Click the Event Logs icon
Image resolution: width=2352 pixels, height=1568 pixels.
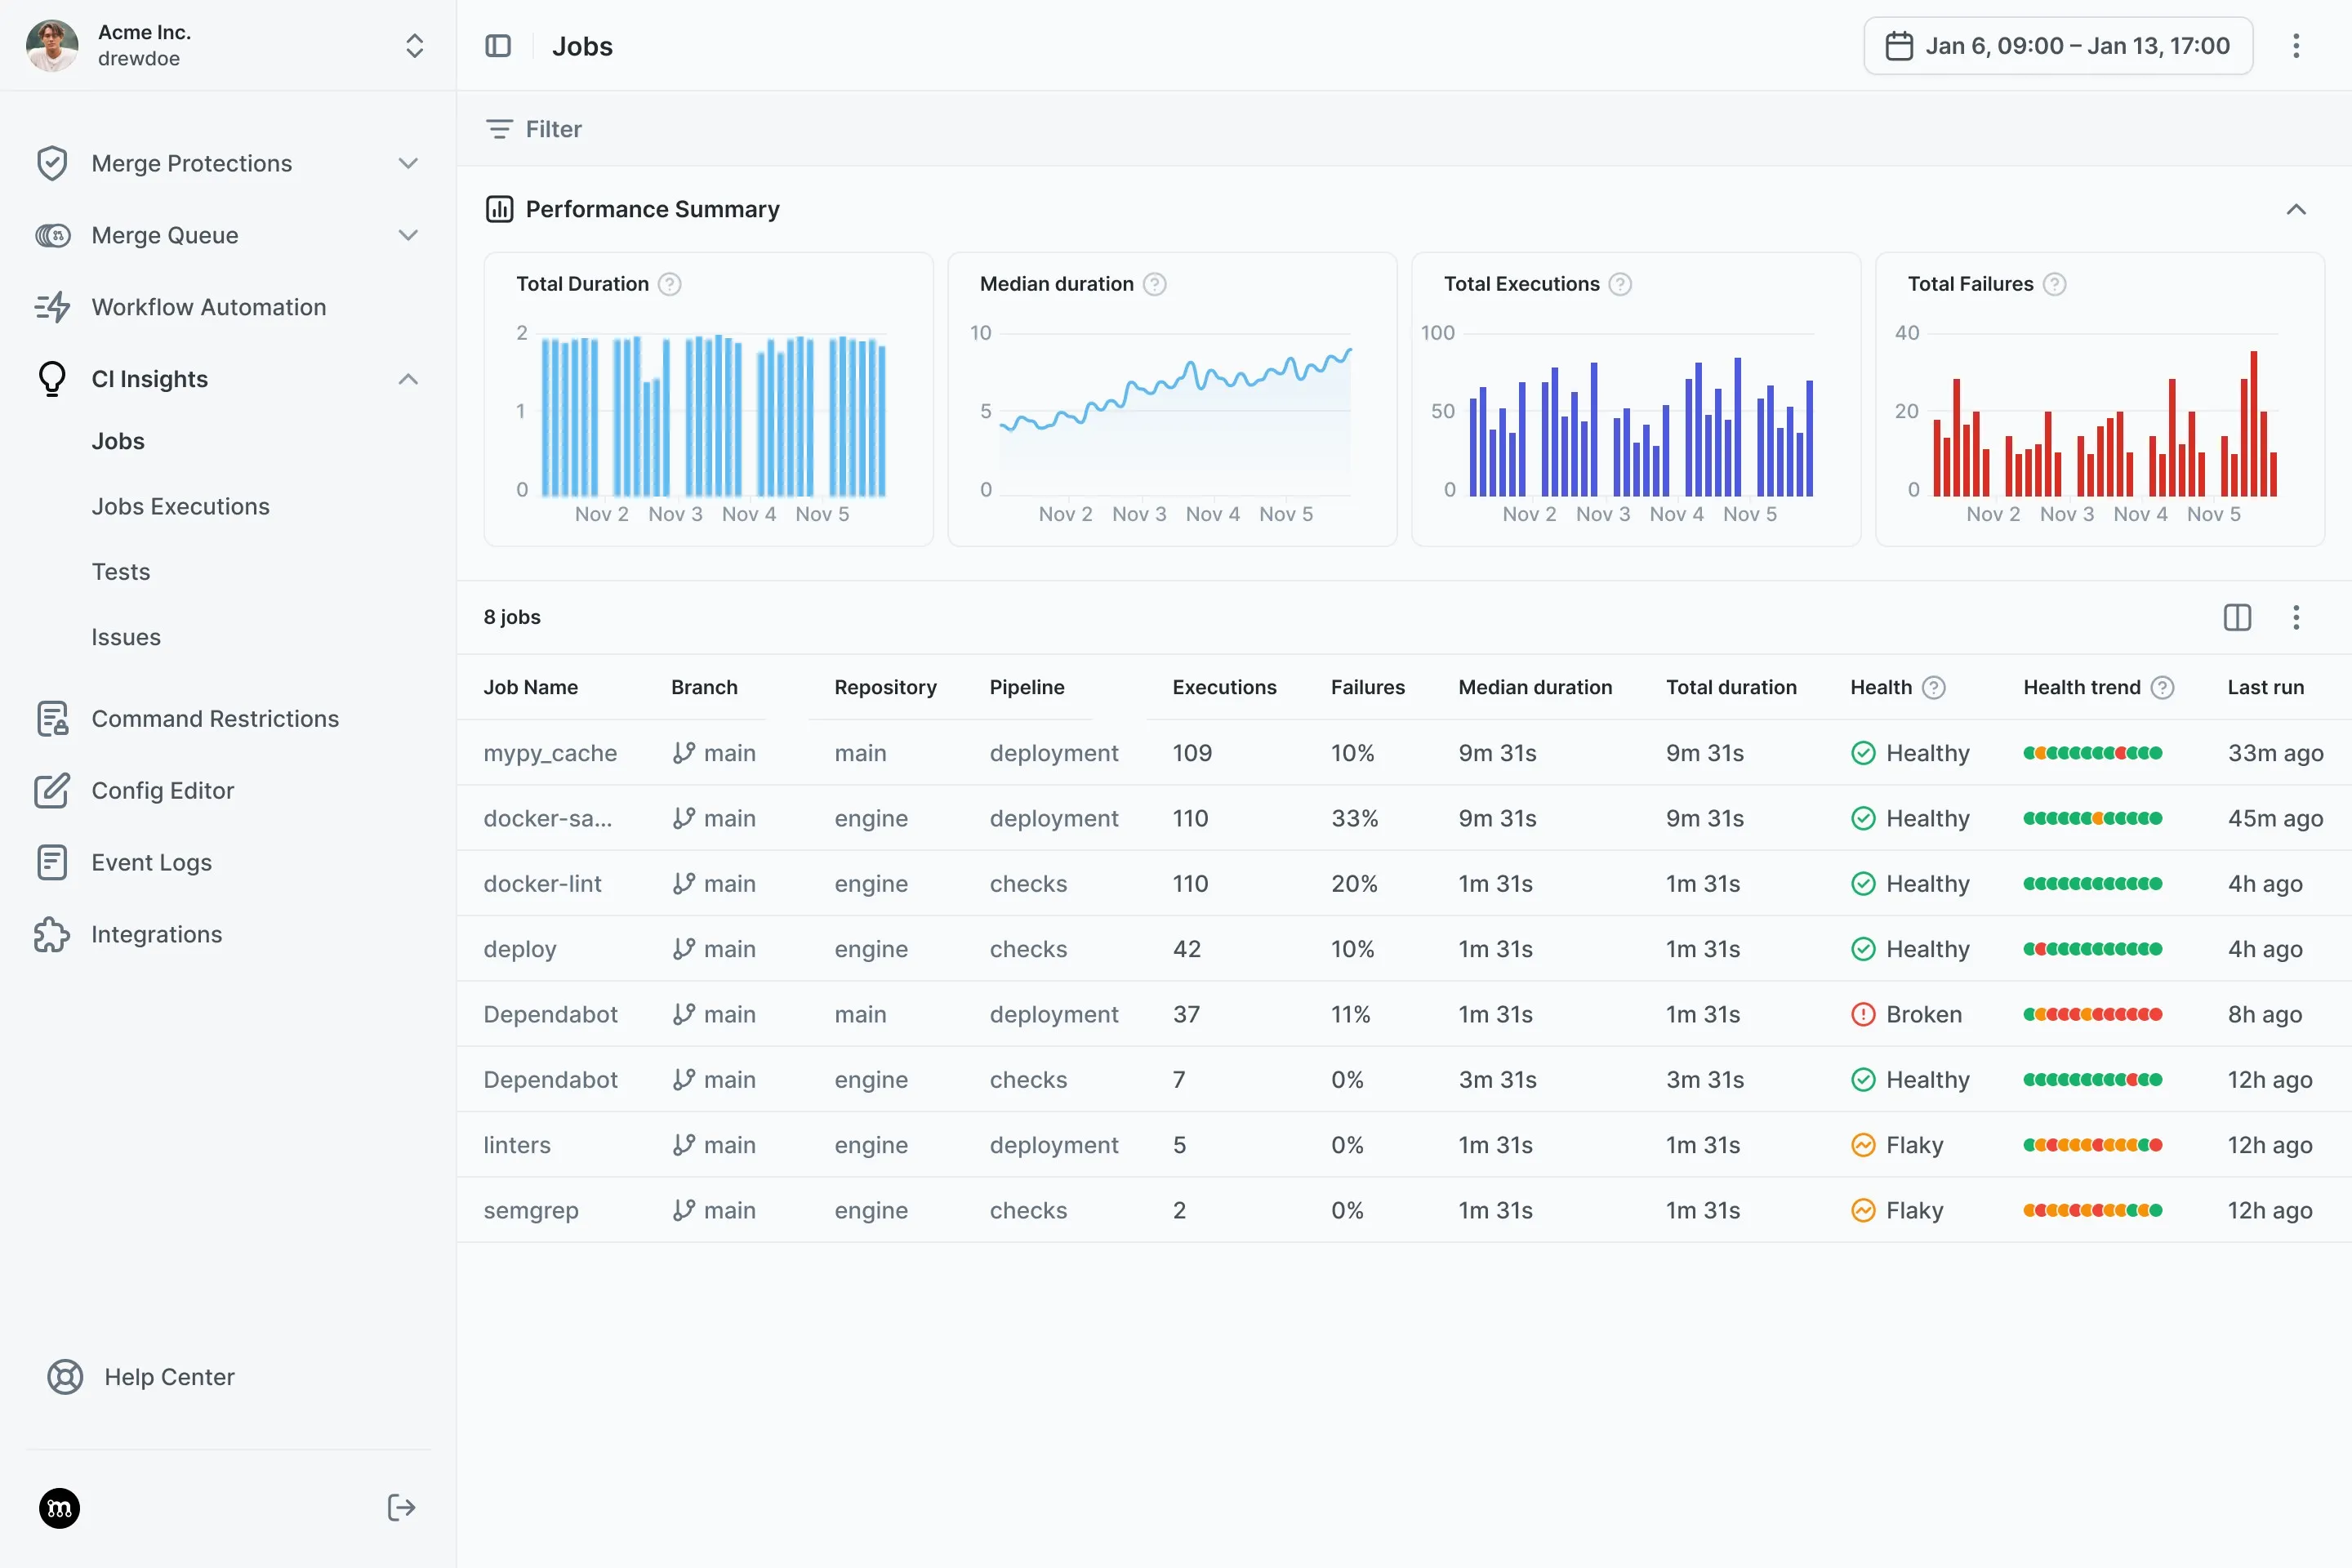(x=52, y=862)
